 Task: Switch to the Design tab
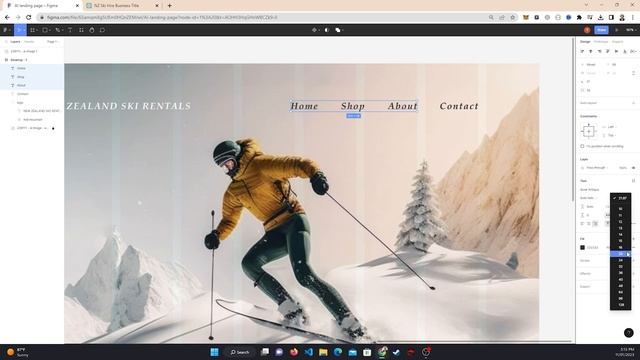click(585, 42)
